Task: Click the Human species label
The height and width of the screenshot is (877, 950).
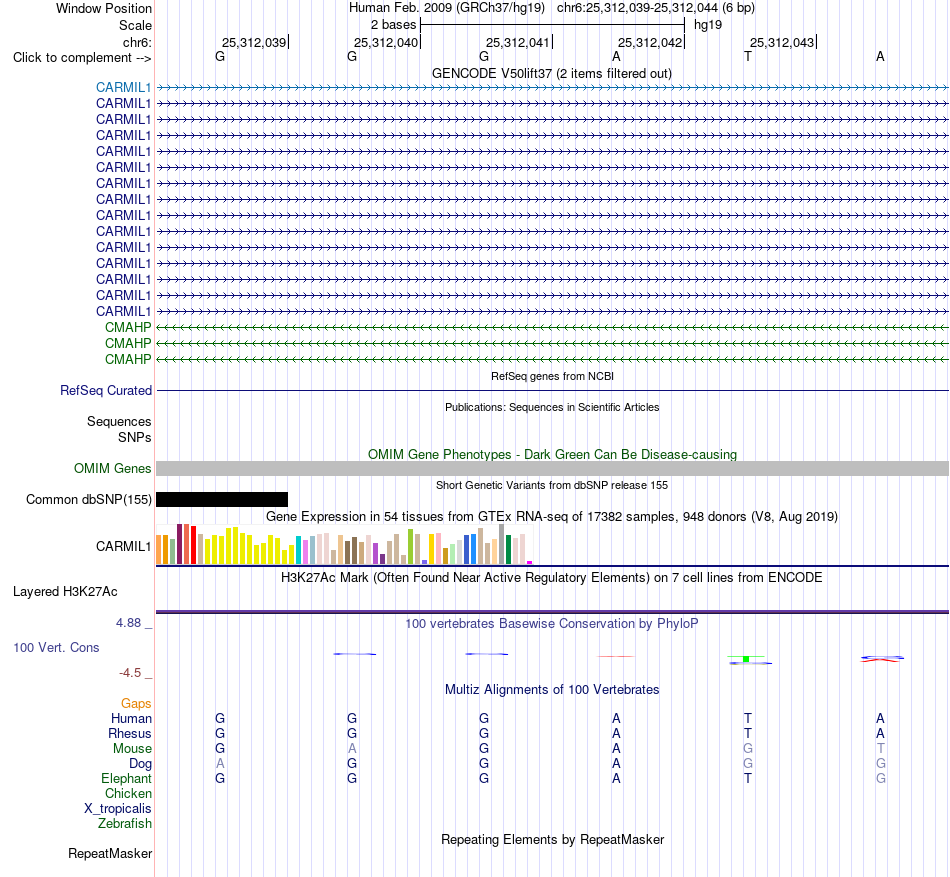Action: 131,718
